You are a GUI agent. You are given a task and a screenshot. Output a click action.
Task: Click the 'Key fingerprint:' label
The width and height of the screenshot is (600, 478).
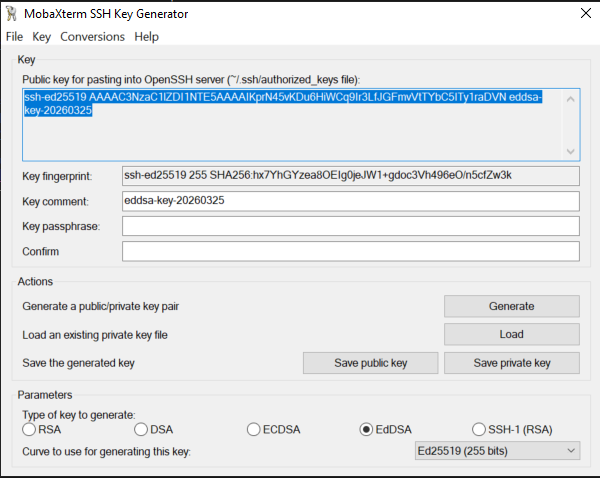(x=57, y=176)
